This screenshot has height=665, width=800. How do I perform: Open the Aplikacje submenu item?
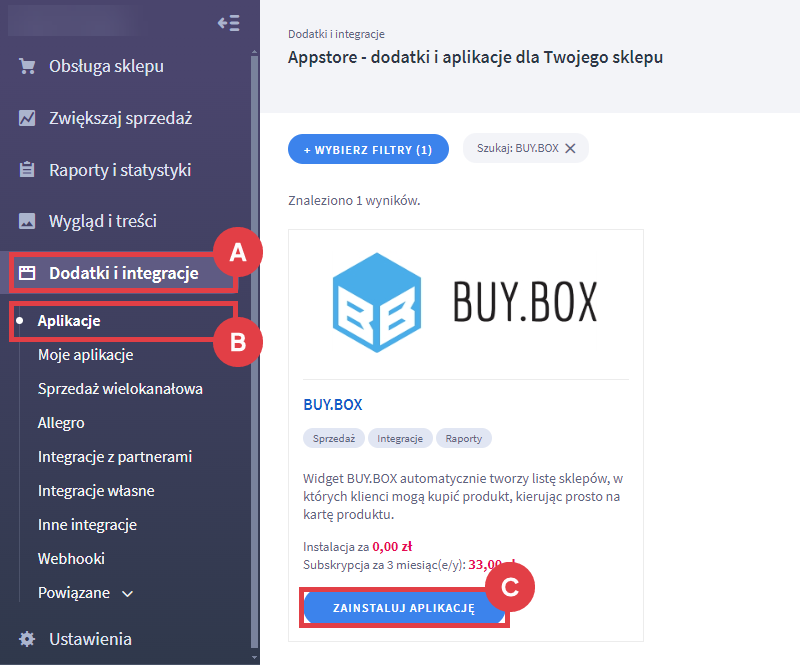coord(69,321)
